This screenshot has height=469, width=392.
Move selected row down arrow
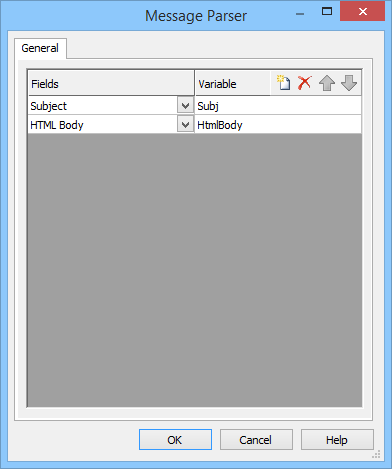(x=349, y=83)
